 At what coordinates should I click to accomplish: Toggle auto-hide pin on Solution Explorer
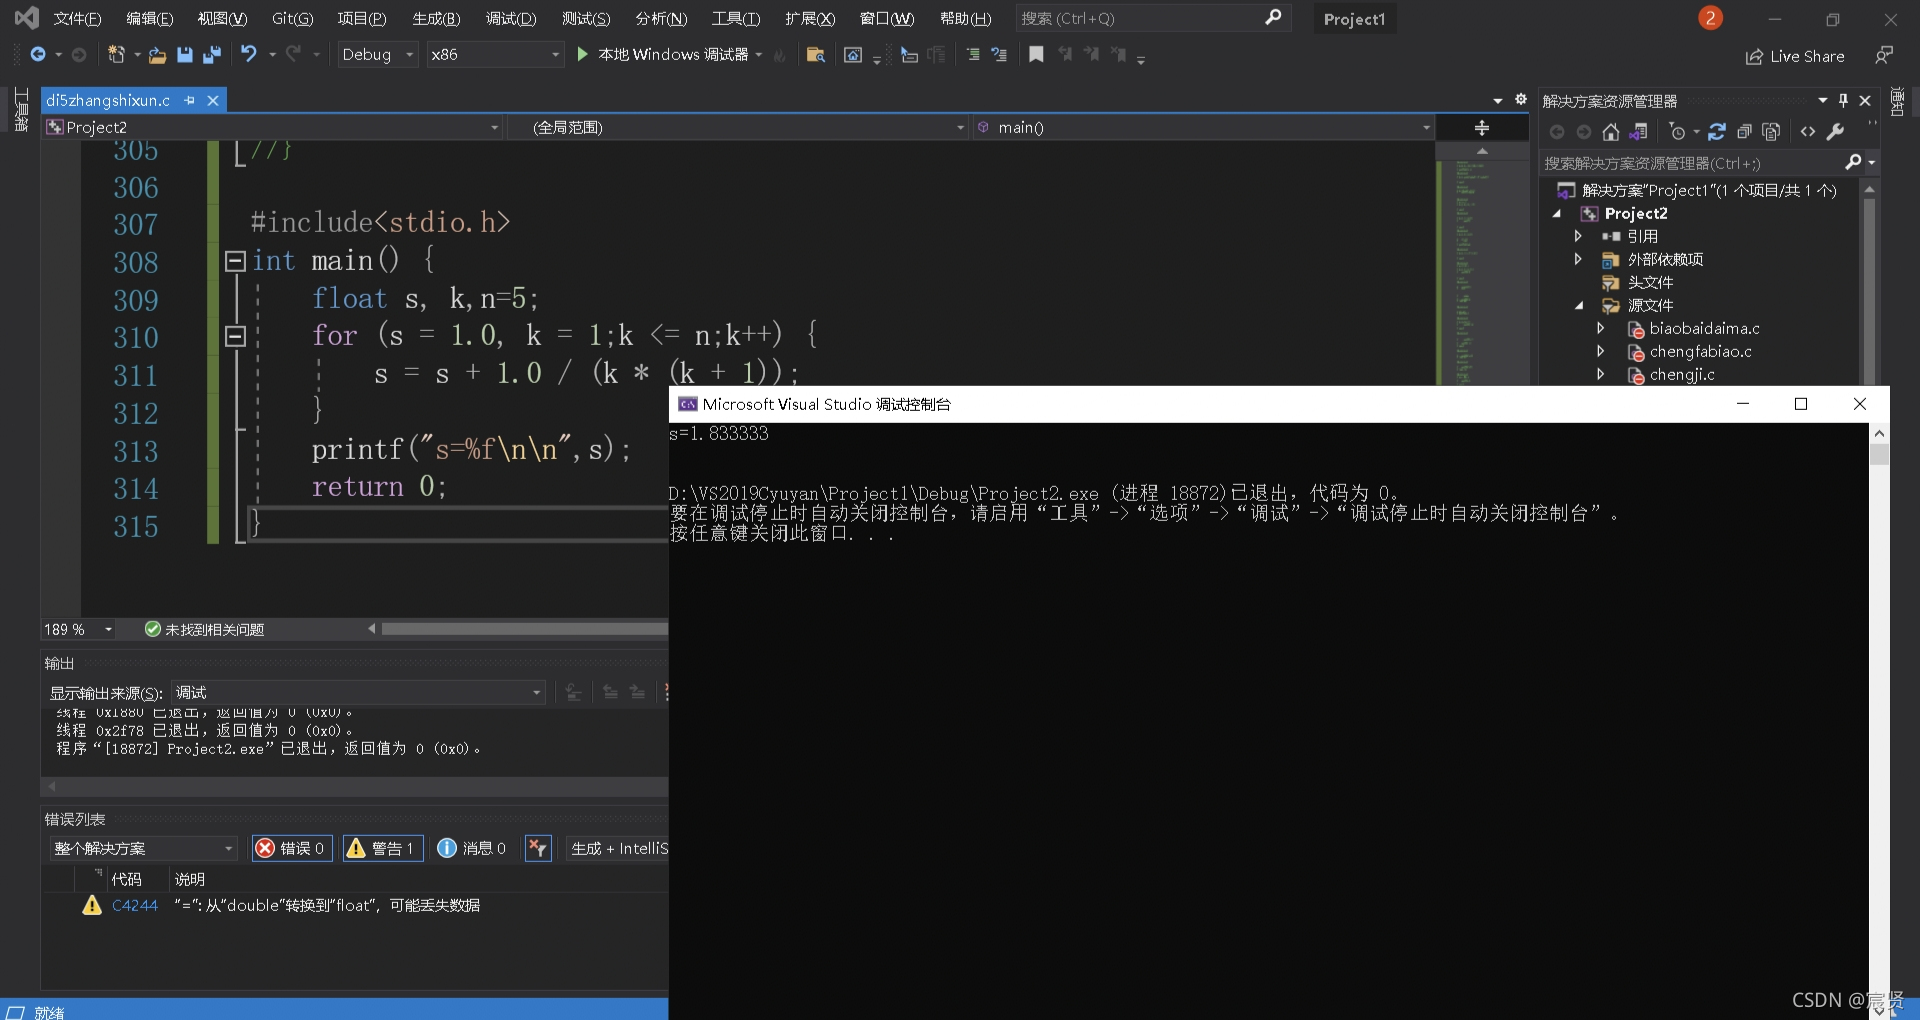pos(1843,100)
